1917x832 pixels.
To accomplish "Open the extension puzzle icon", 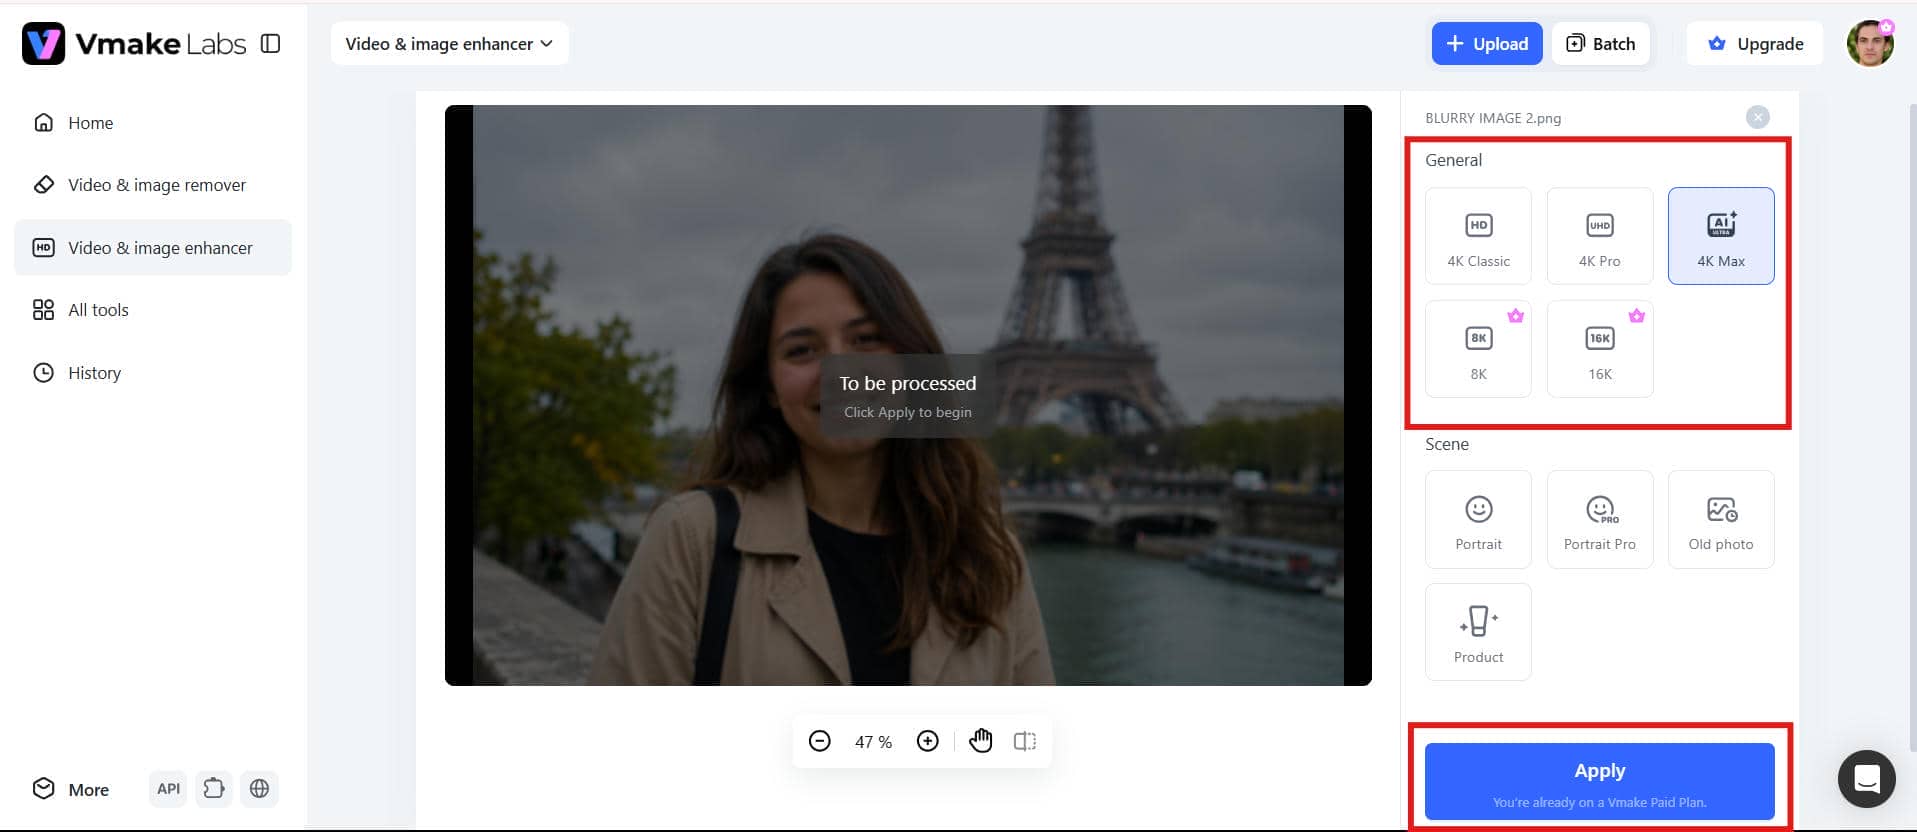I will coord(214,789).
